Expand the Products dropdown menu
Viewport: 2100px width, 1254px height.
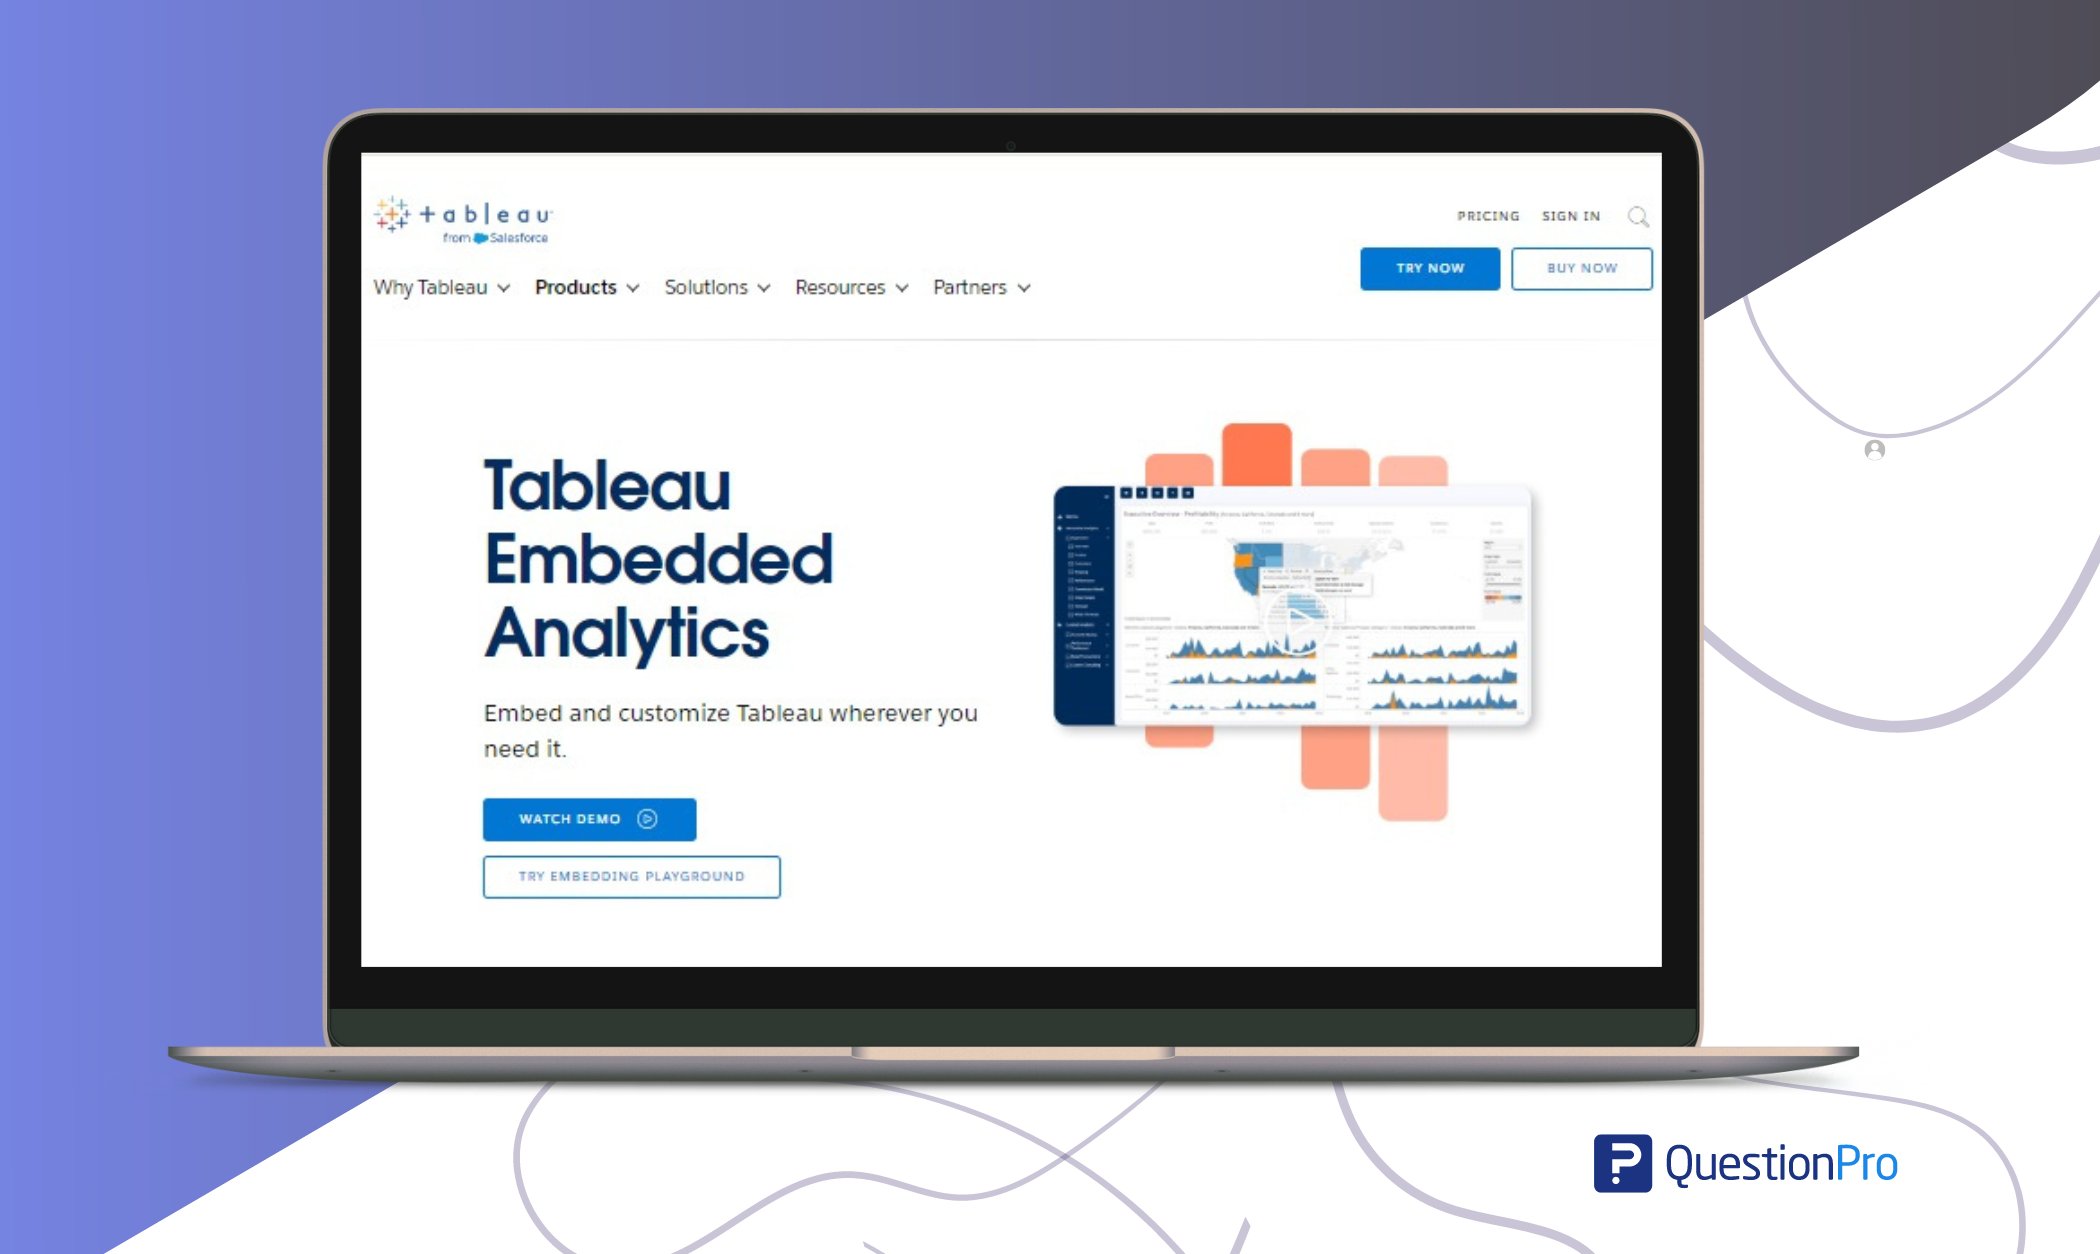coord(587,287)
